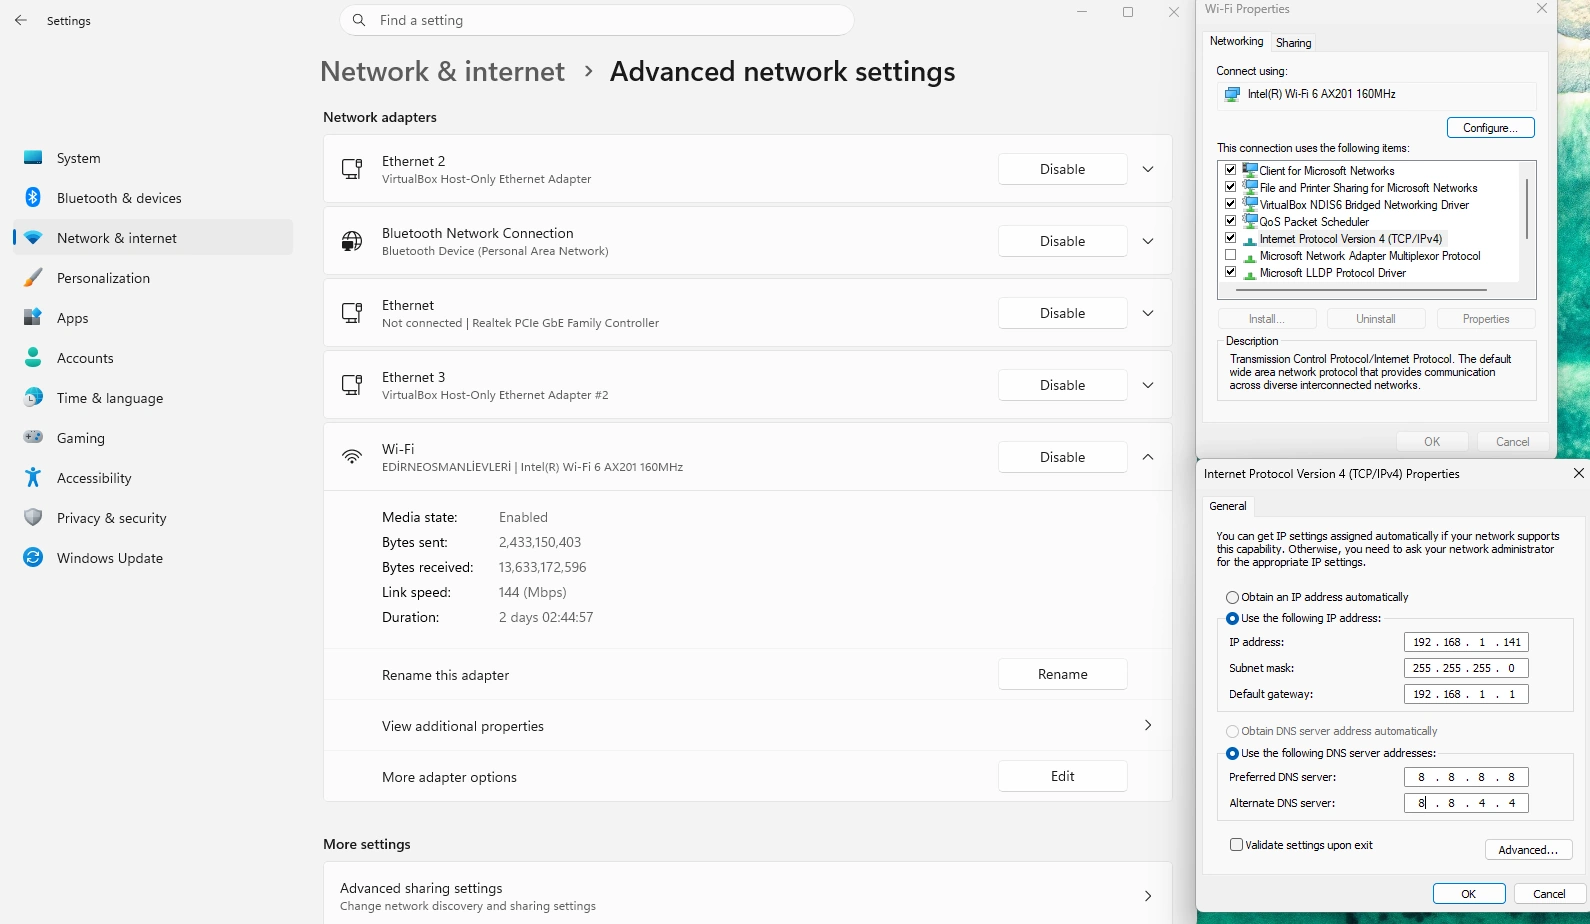Collapse the Wi-Fi adapter details

(x=1148, y=457)
